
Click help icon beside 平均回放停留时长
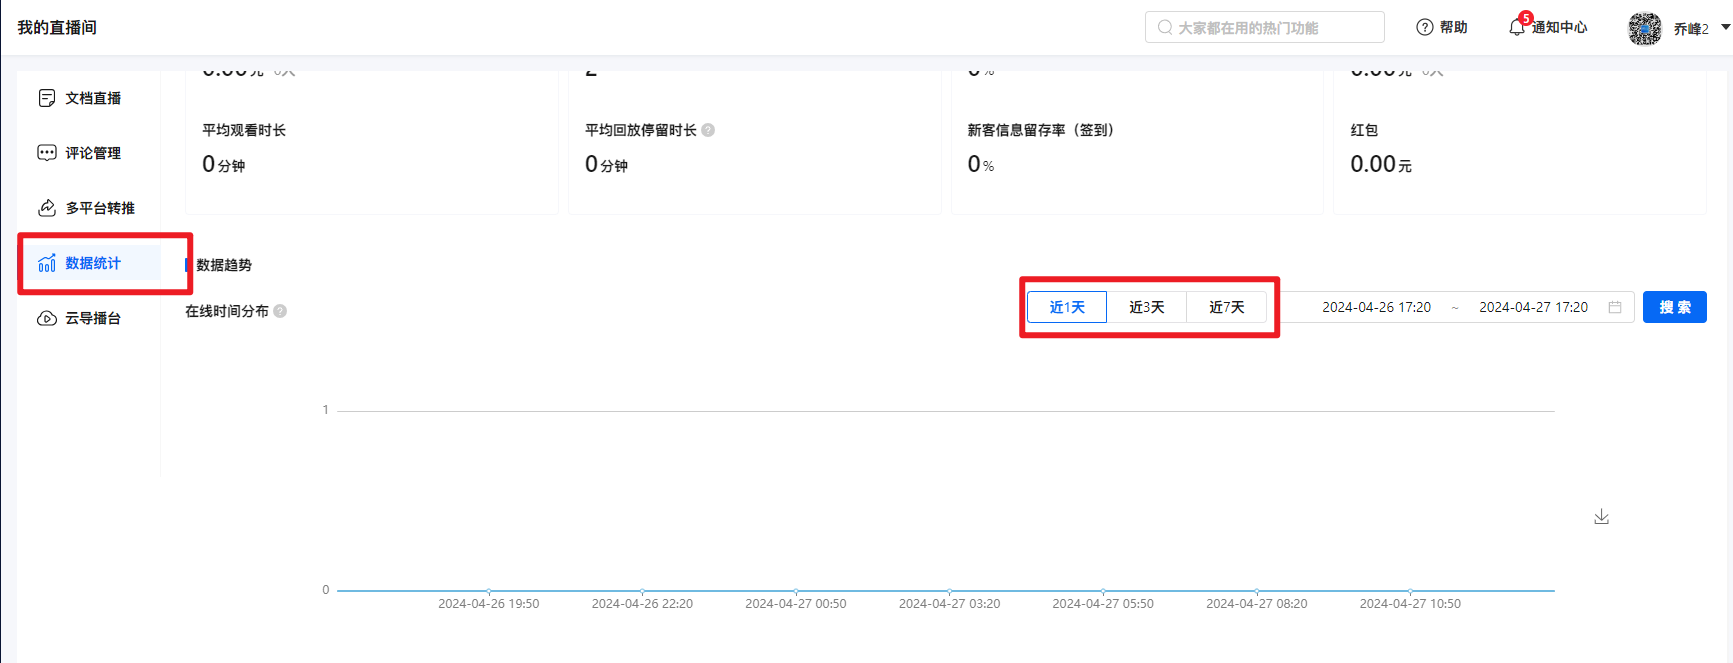coord(708,130)
